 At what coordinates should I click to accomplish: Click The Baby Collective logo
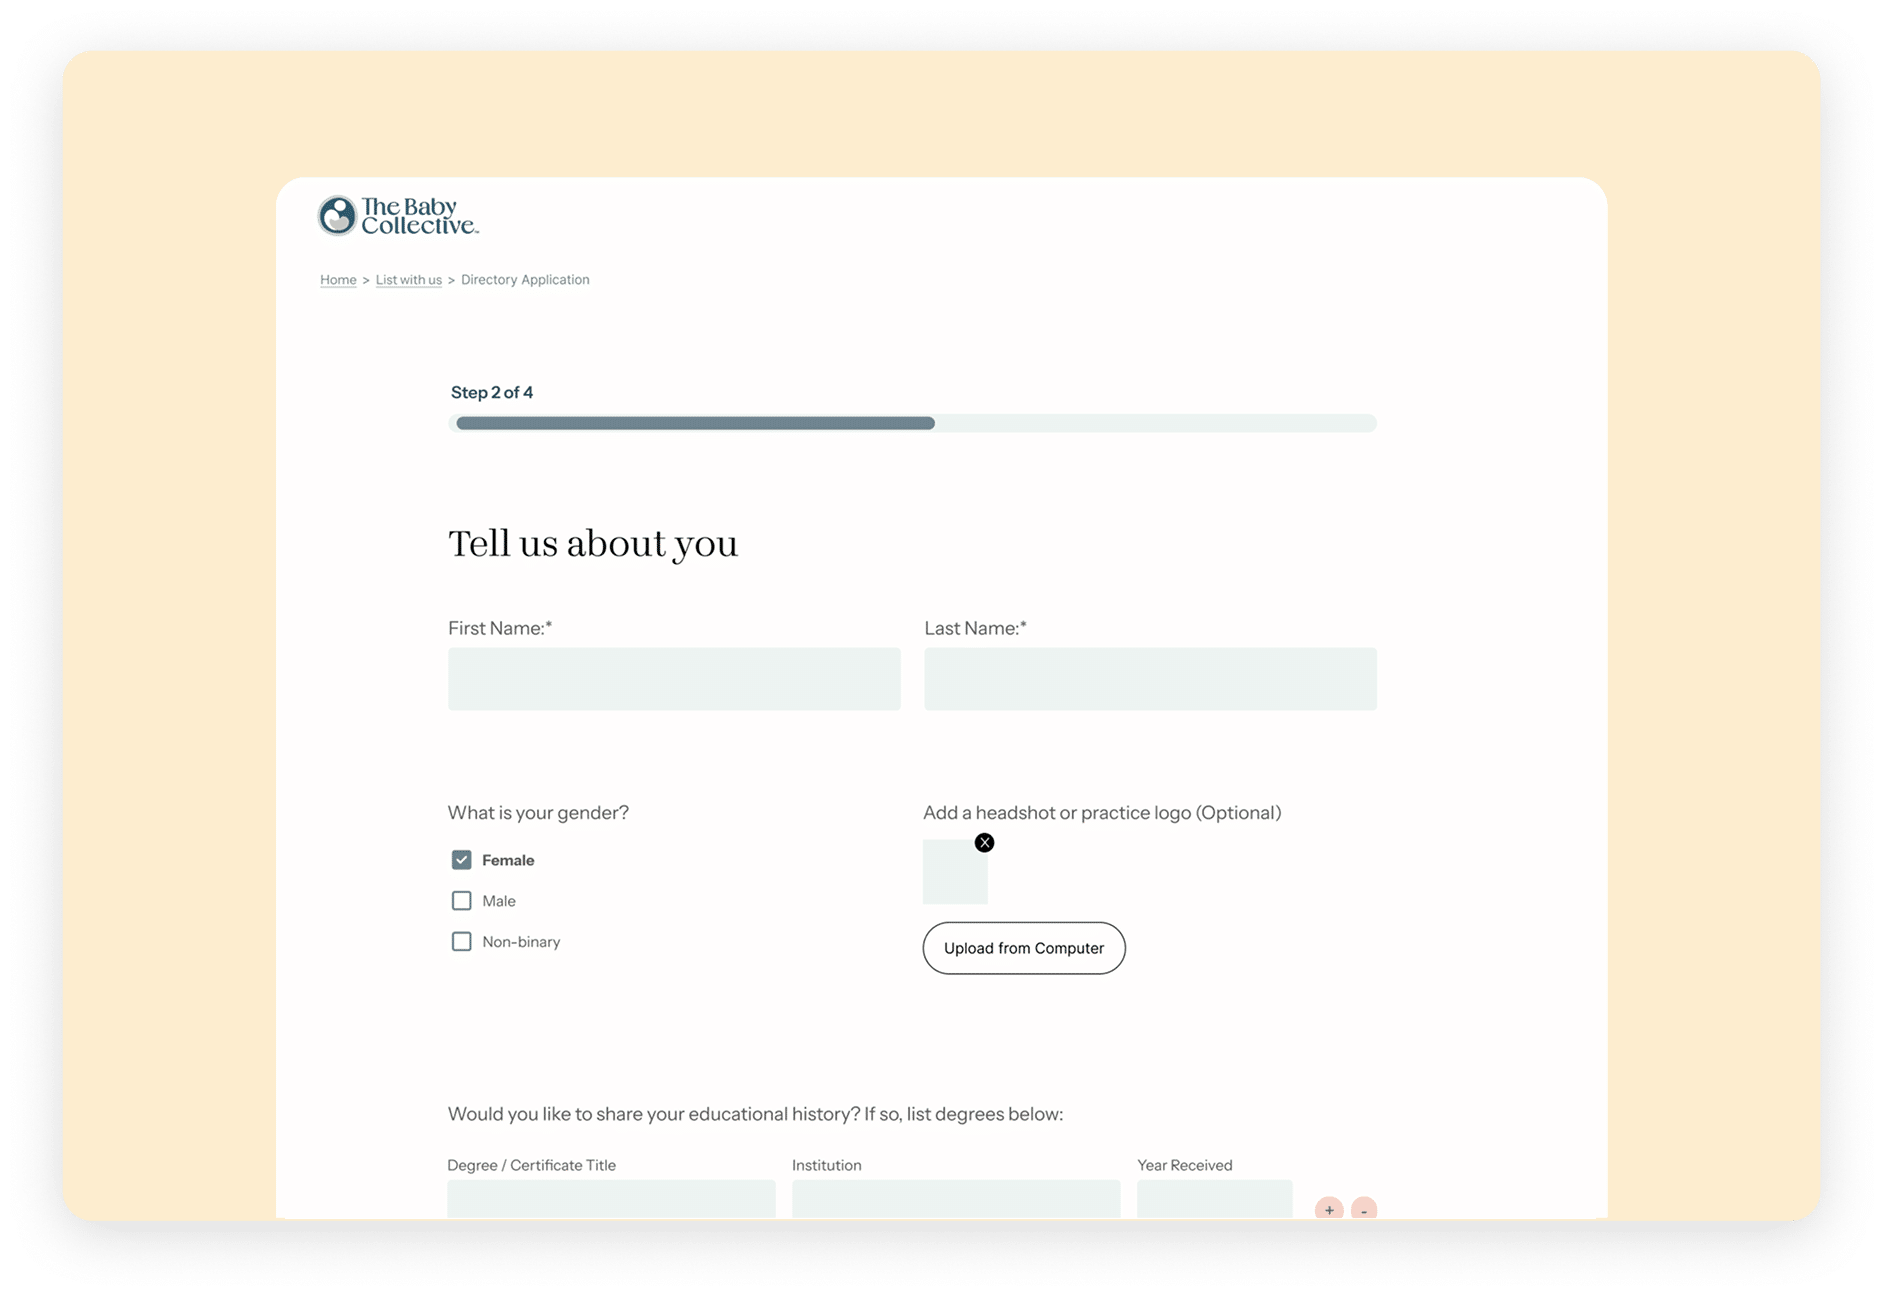pyautogui.click(x=398, y=216)
